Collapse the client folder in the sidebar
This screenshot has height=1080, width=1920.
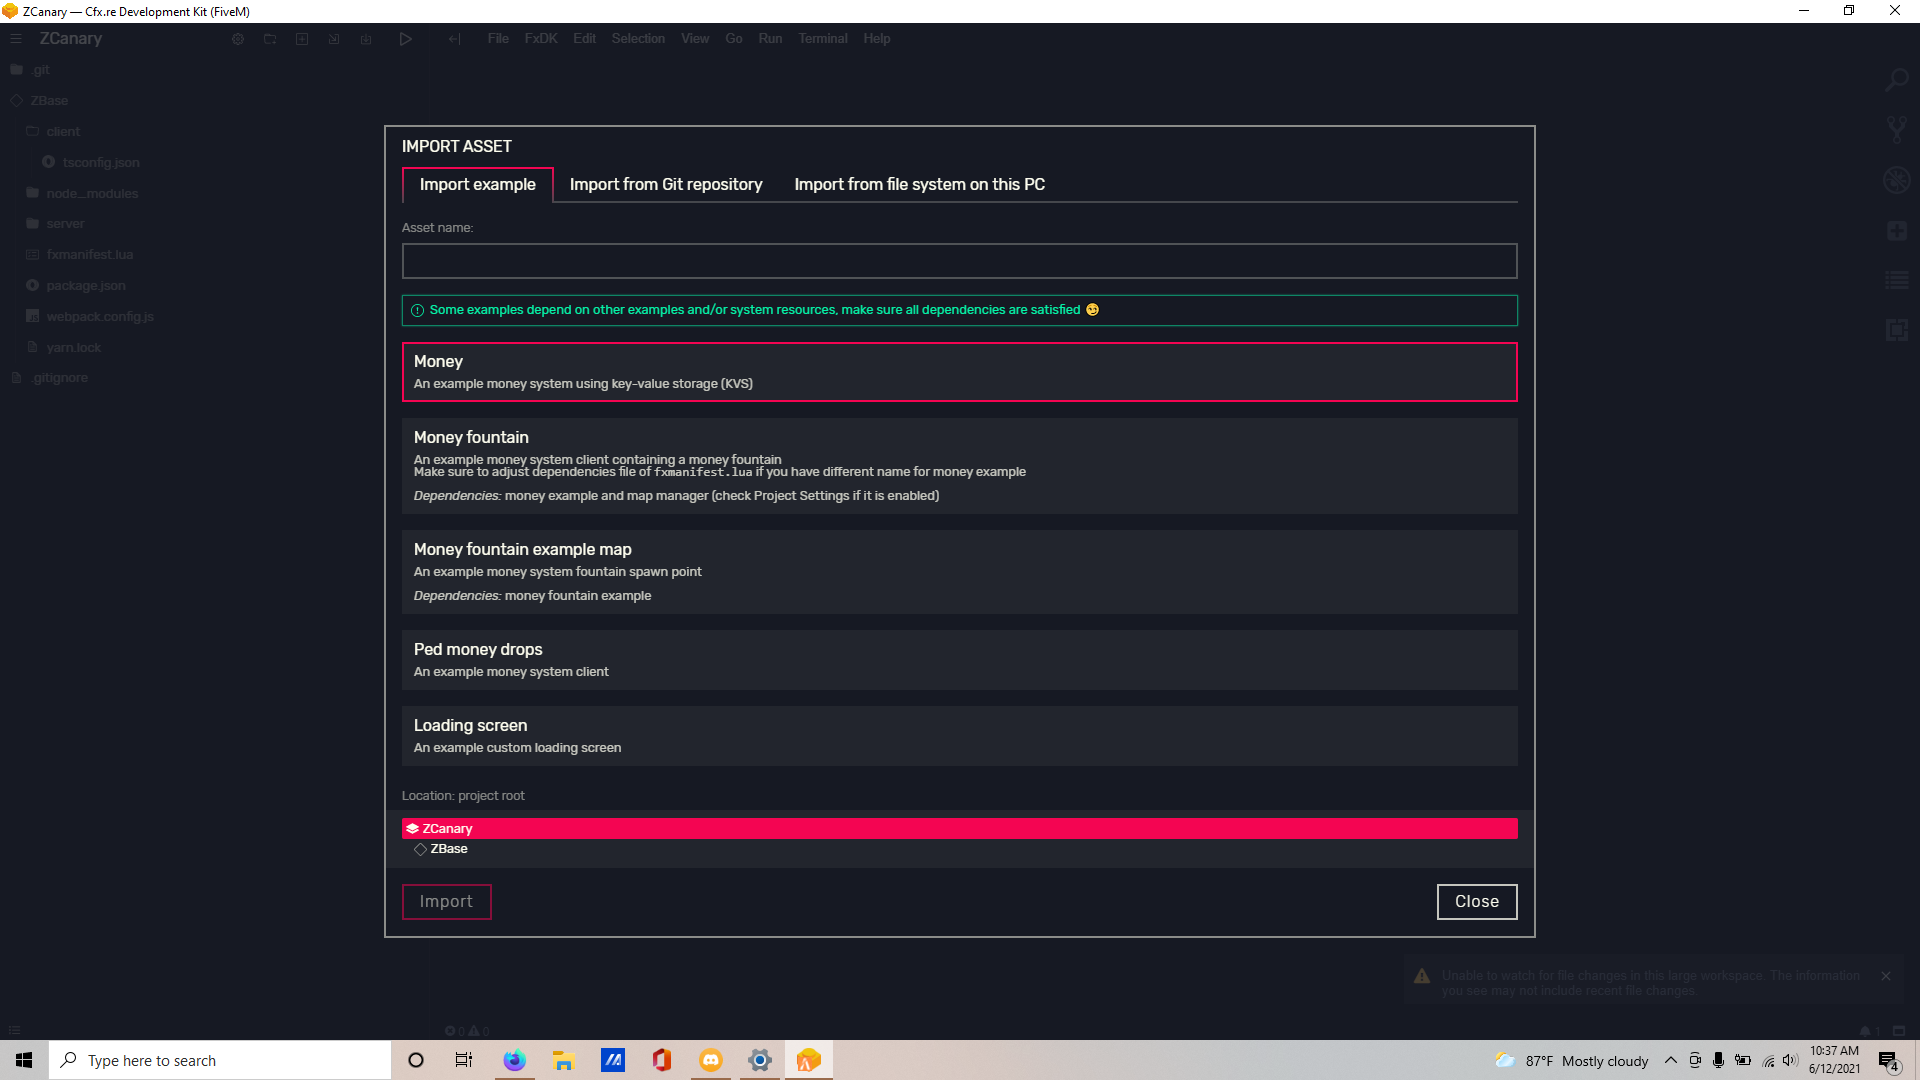pyautogui.click(x=62, y=131)
